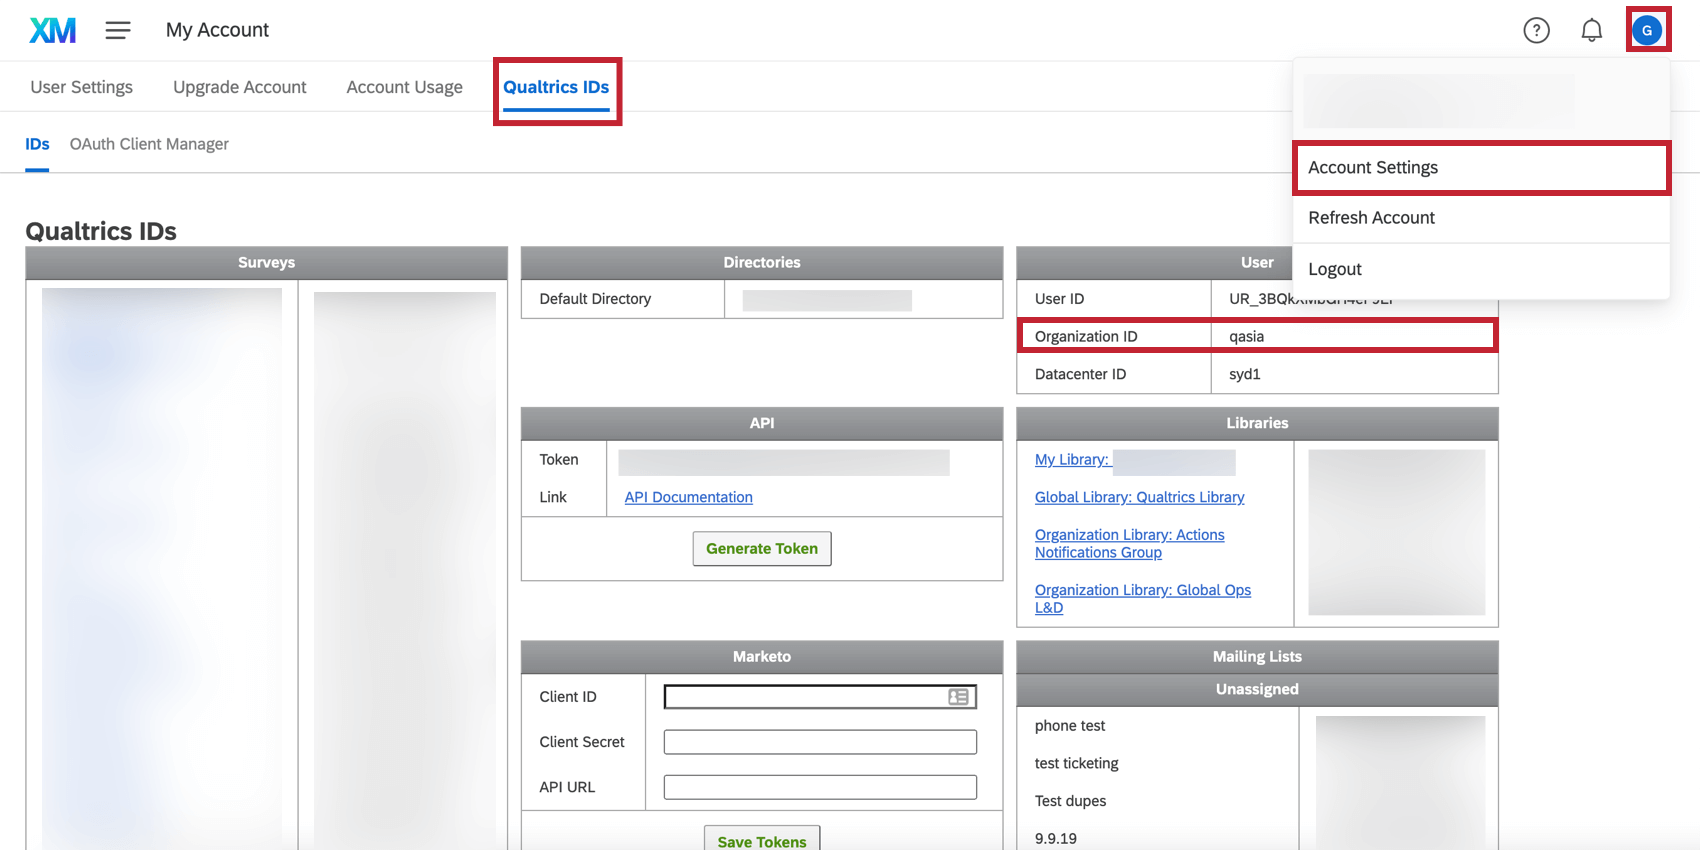
Task: Click the Libraries section header
Action: point(1257,423)
